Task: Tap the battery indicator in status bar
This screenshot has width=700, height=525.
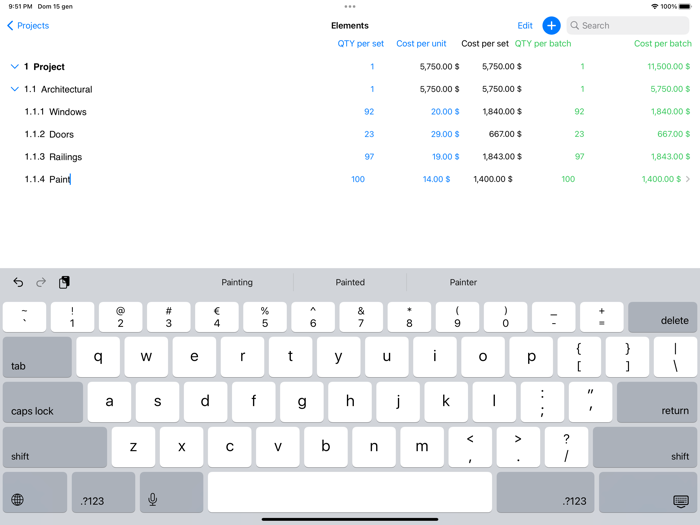Action: coord(685,6)
